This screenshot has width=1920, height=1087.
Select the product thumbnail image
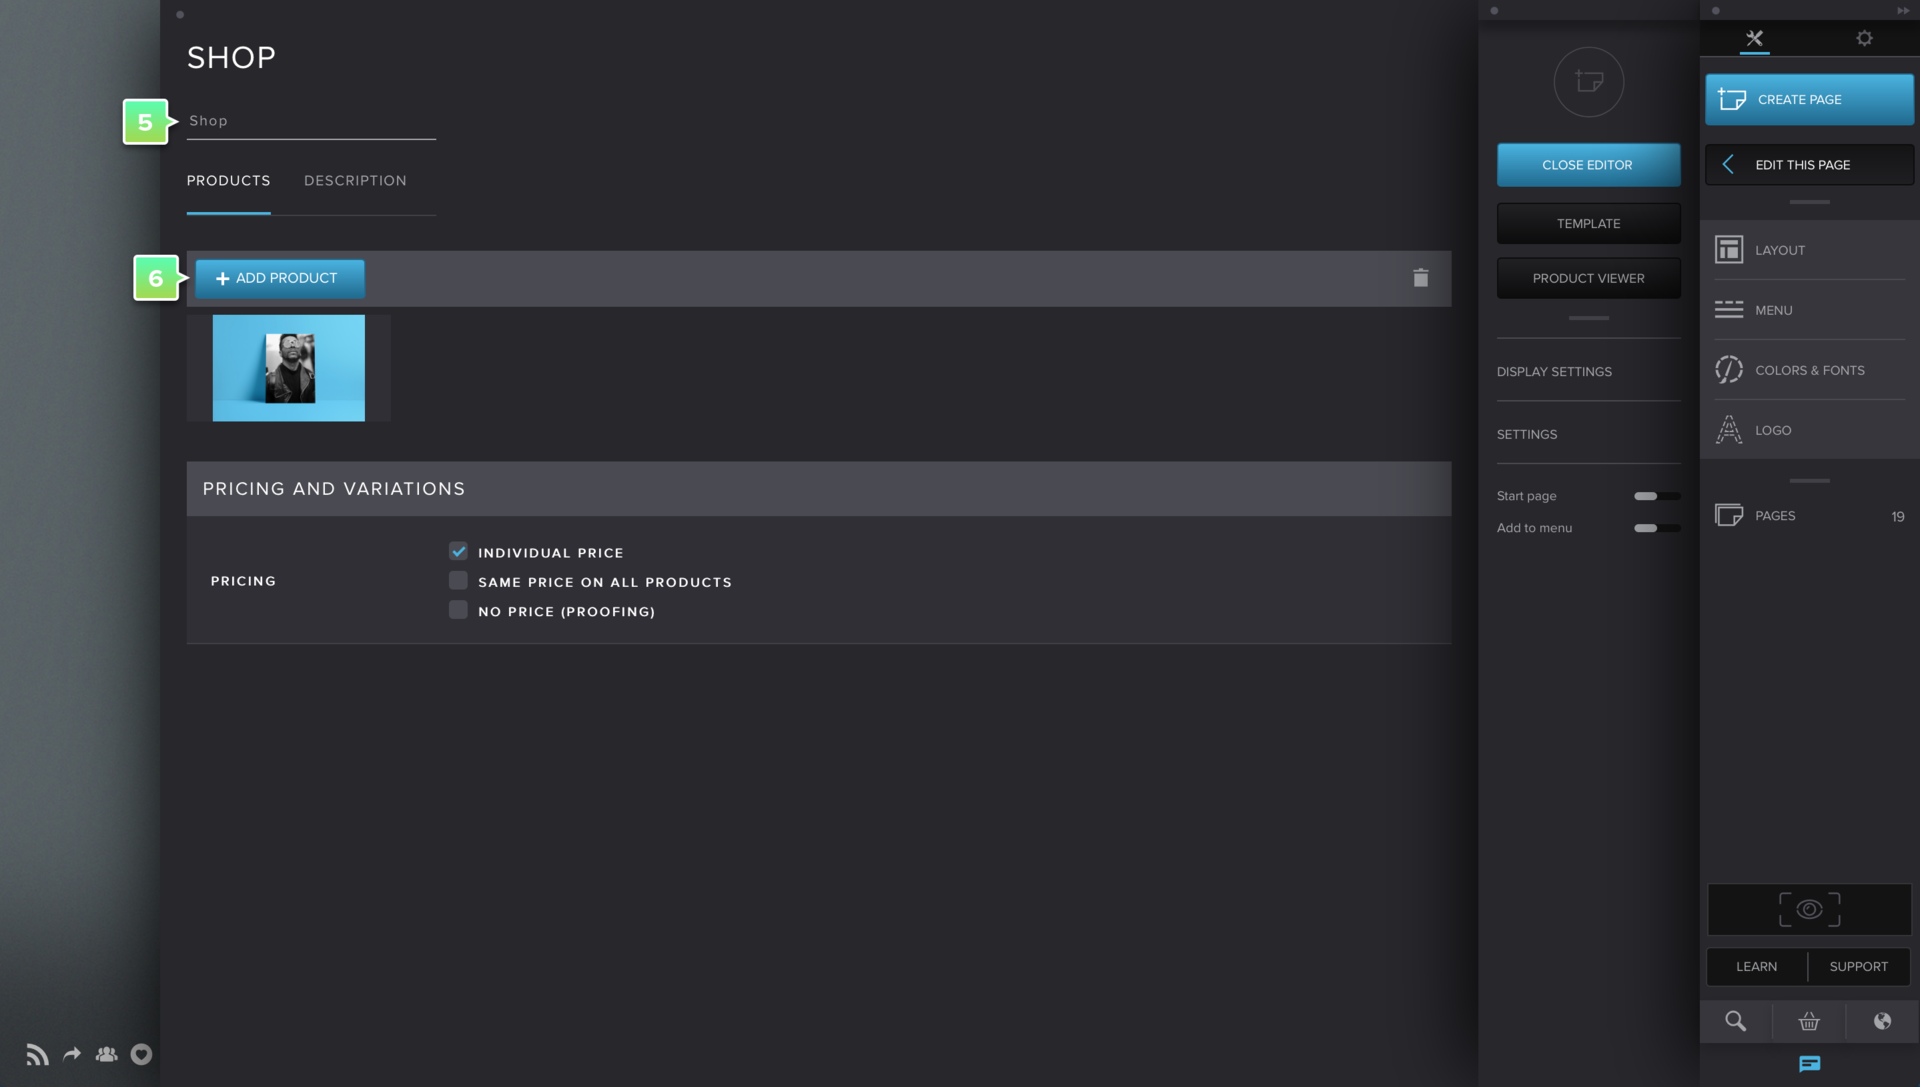[x=288, y=368]
